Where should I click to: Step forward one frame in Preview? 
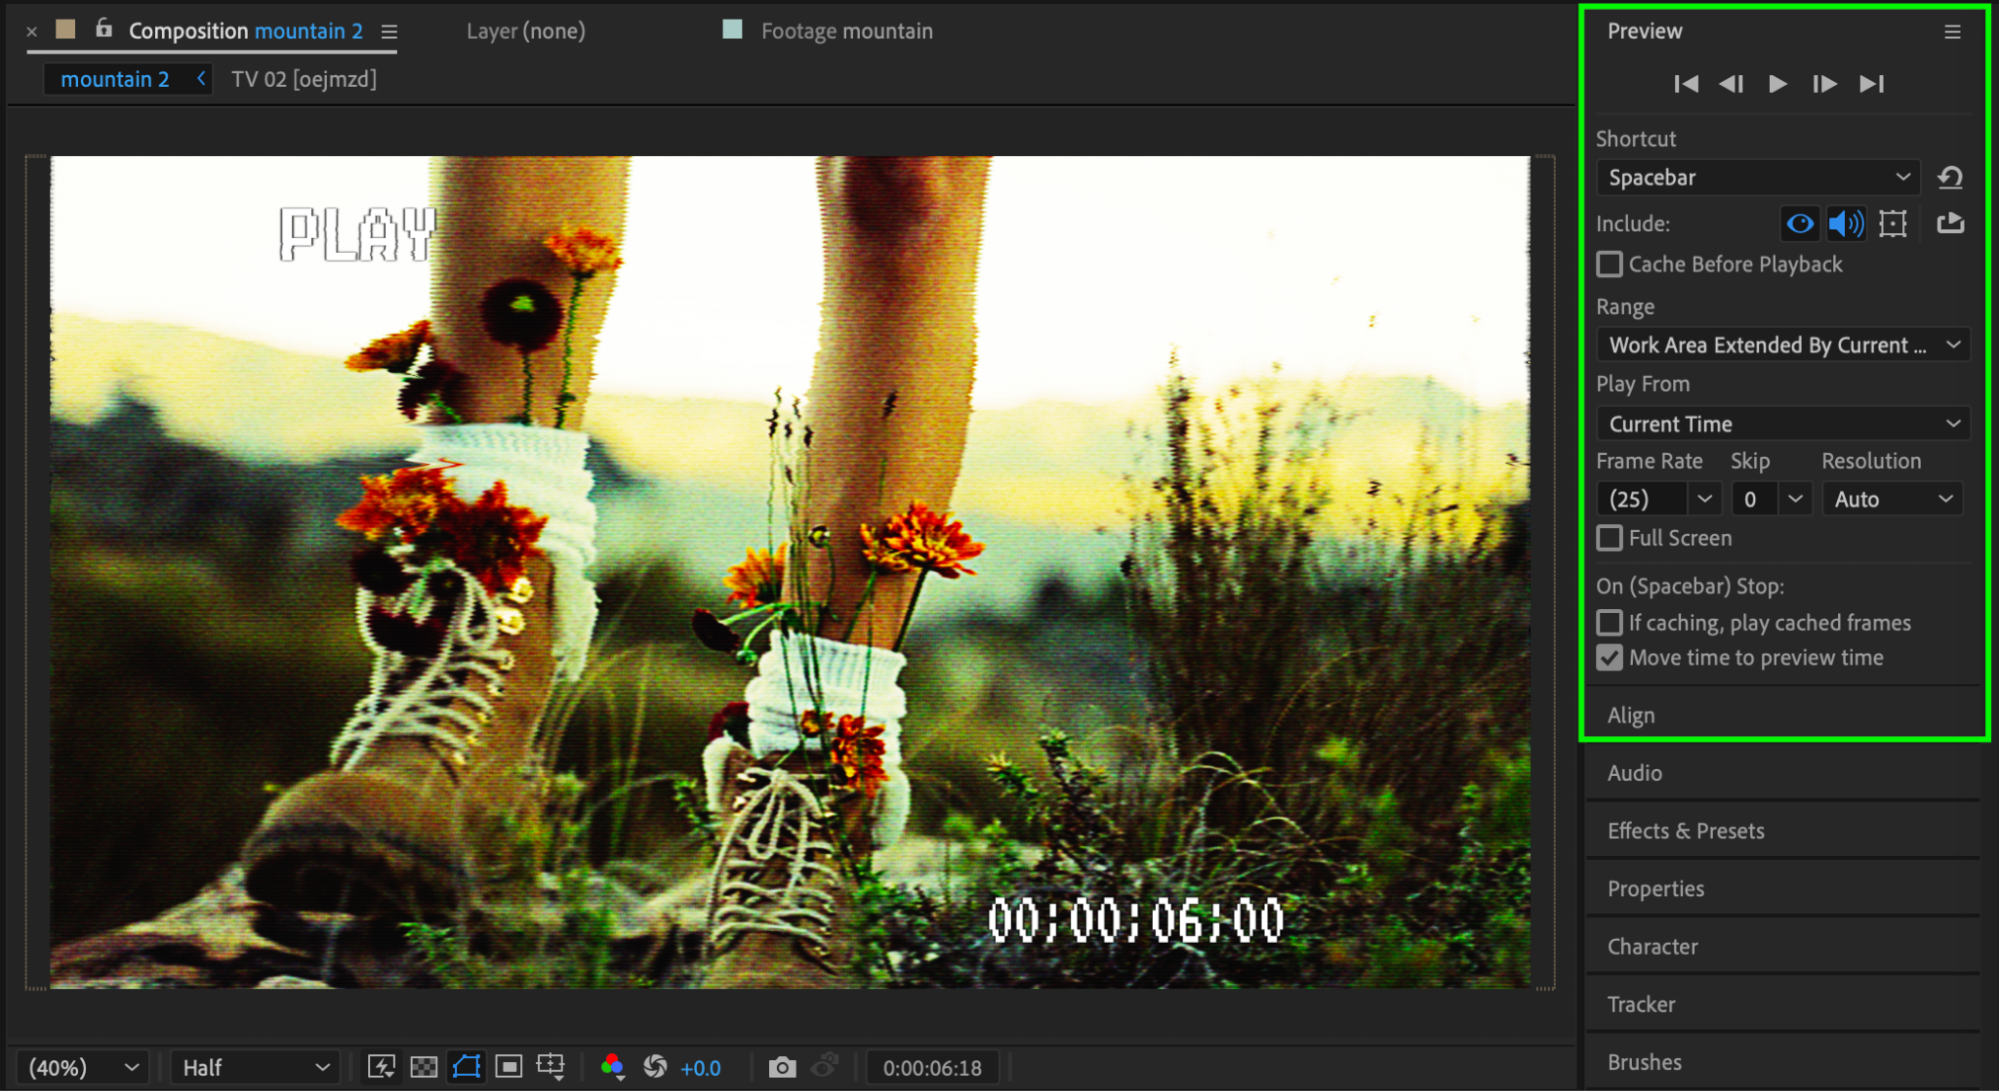(x=1824, y=84)
